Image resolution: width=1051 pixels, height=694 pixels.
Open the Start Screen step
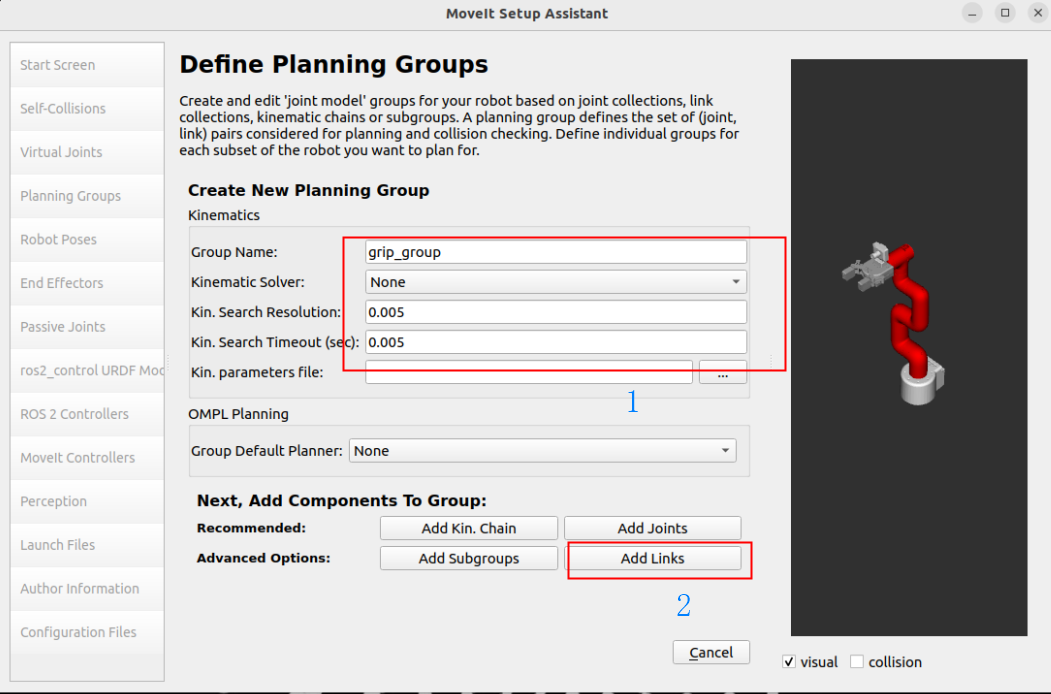[87, 65]
